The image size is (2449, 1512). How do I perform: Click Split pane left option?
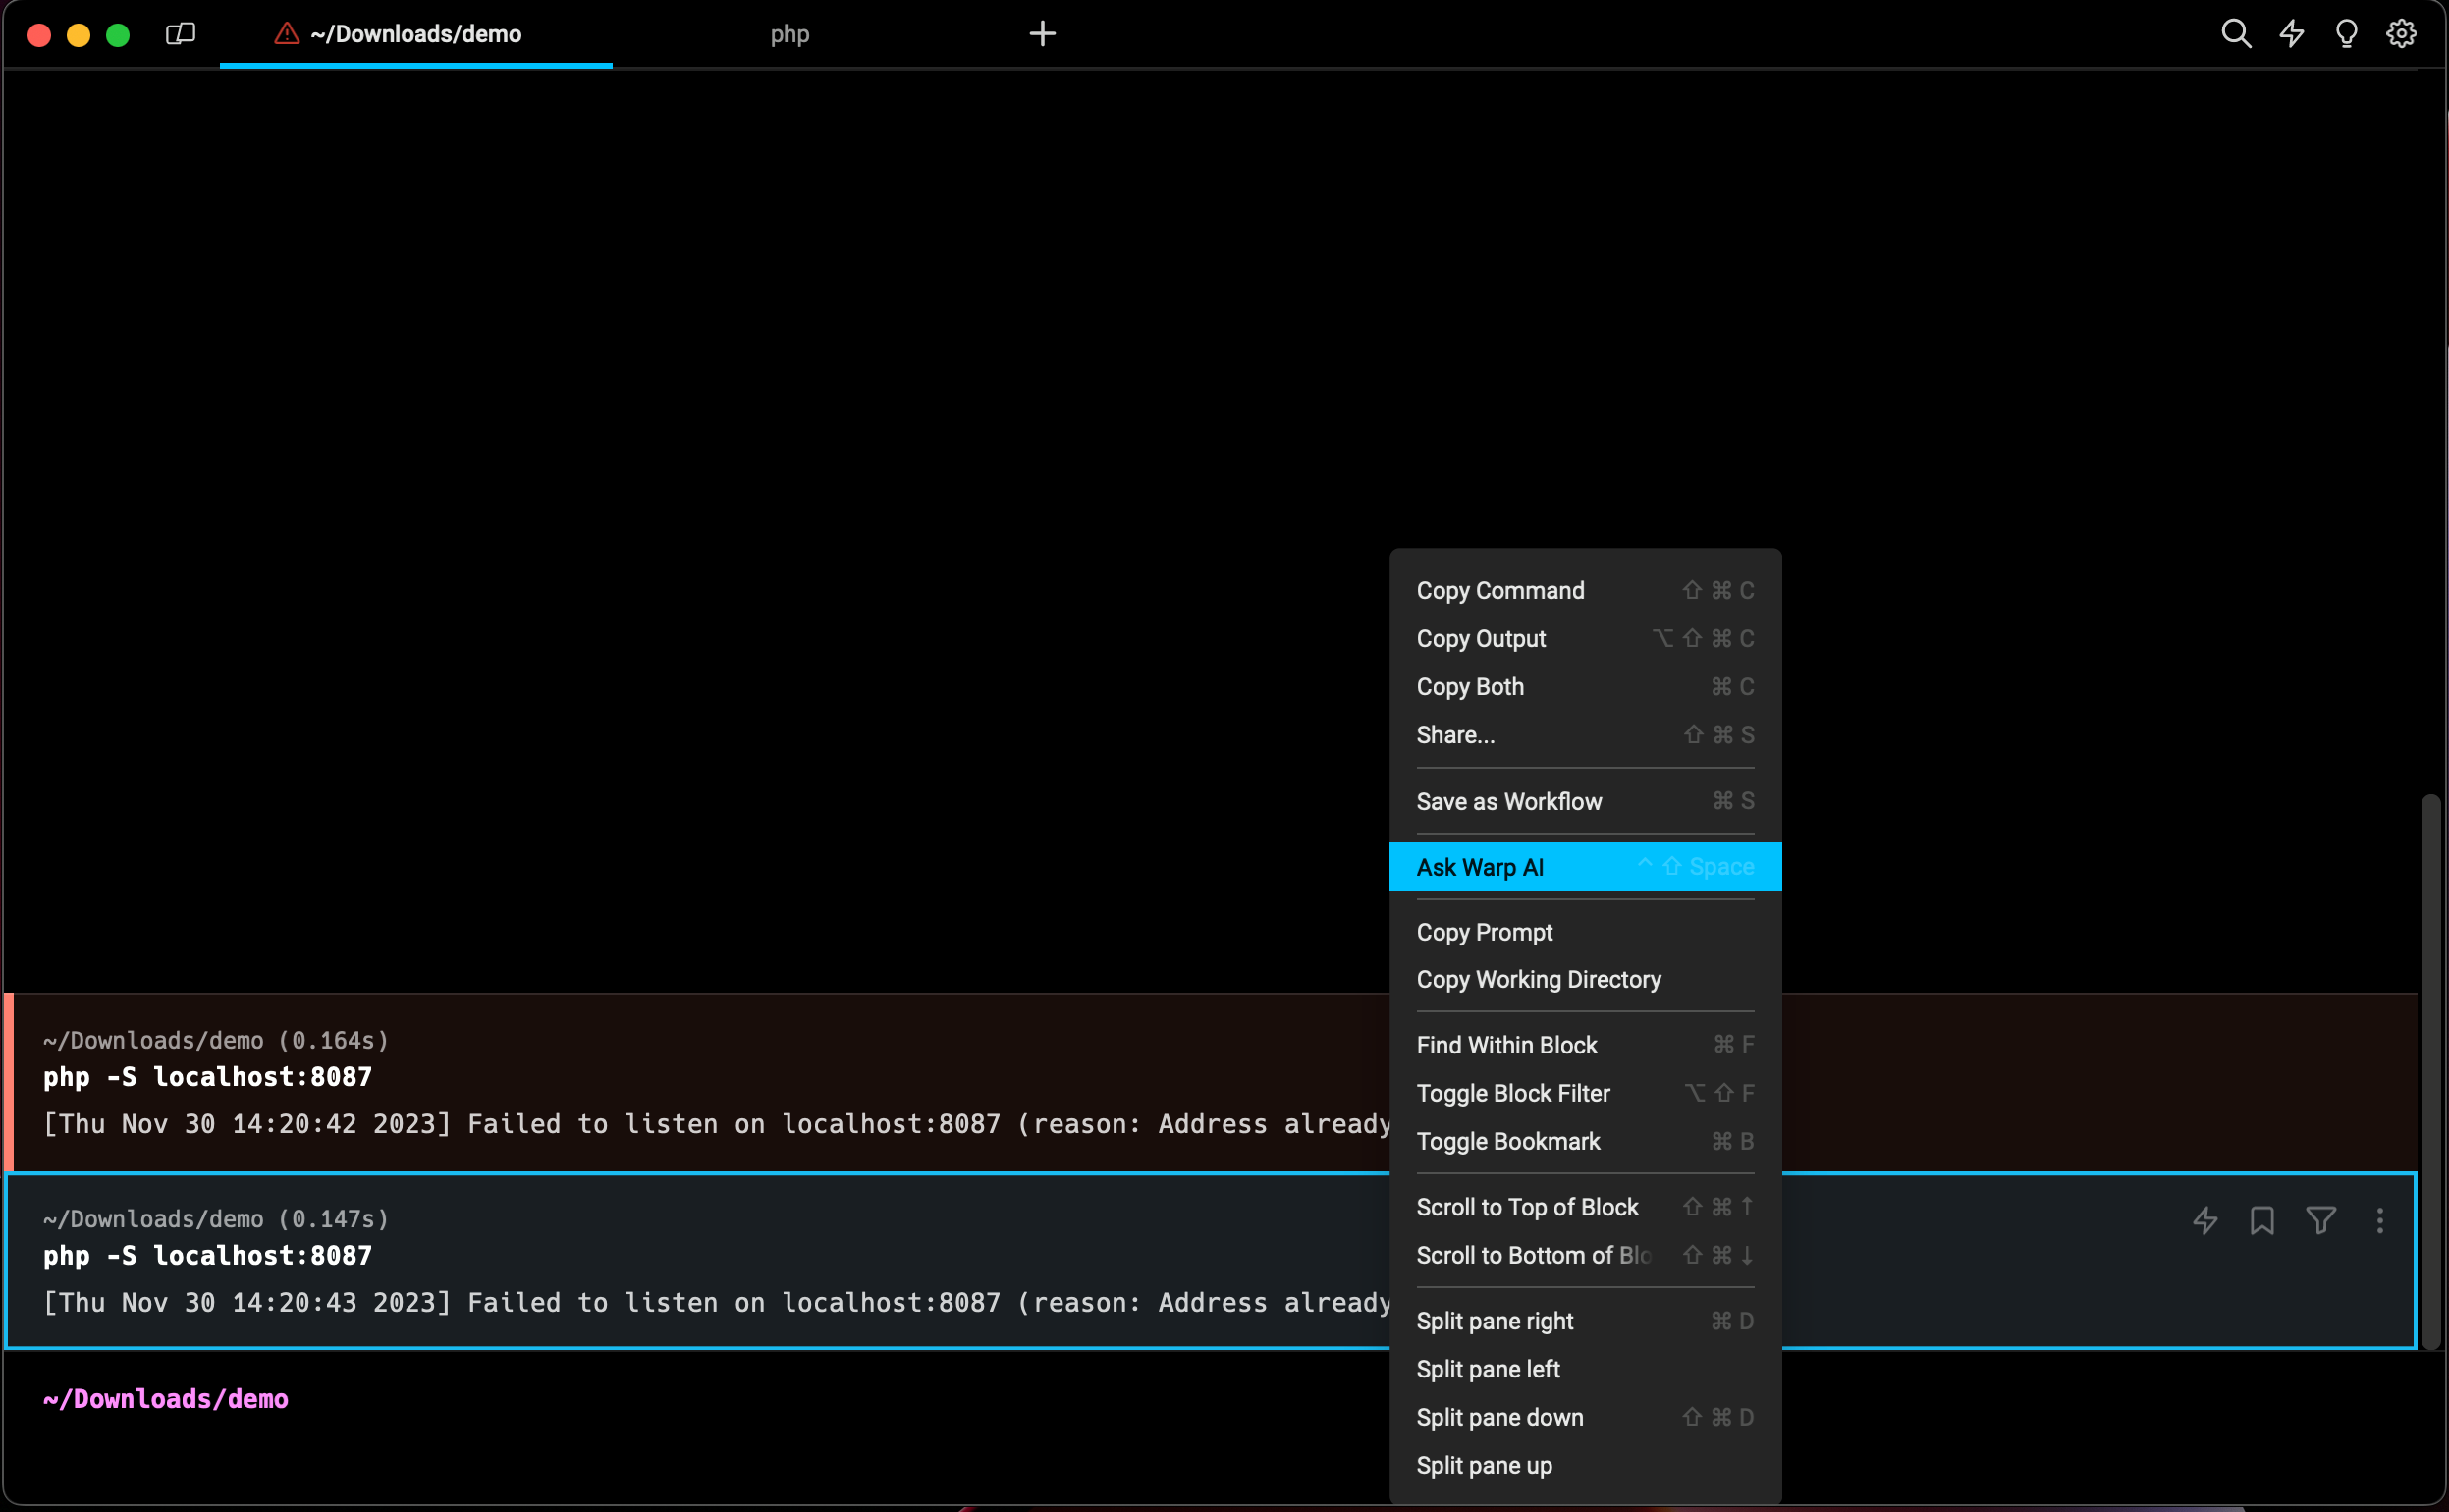click(1489, 1369)
